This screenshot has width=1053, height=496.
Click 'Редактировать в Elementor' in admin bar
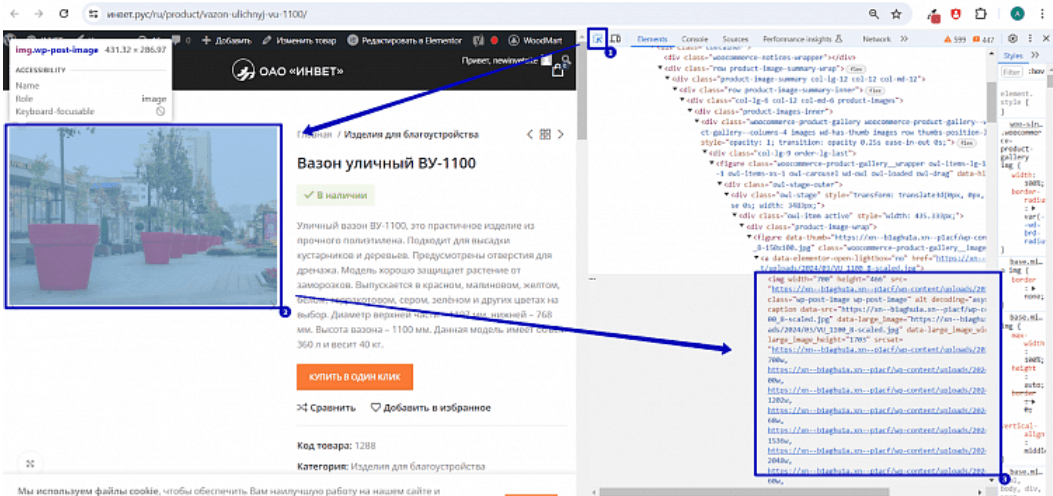[x=405, y=40]
